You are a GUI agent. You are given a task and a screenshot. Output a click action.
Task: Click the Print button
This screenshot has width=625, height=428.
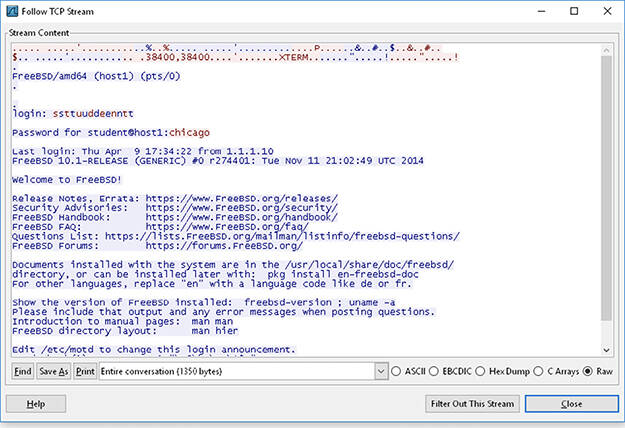tap(85, 371)
